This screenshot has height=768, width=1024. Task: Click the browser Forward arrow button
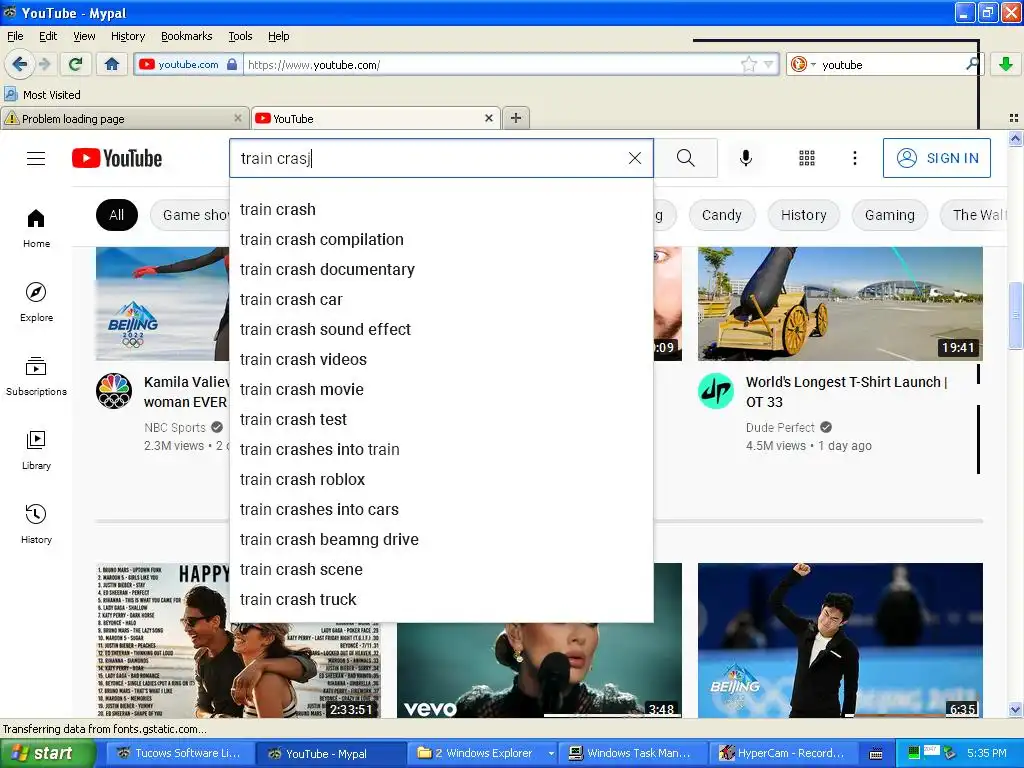[44, 64]
